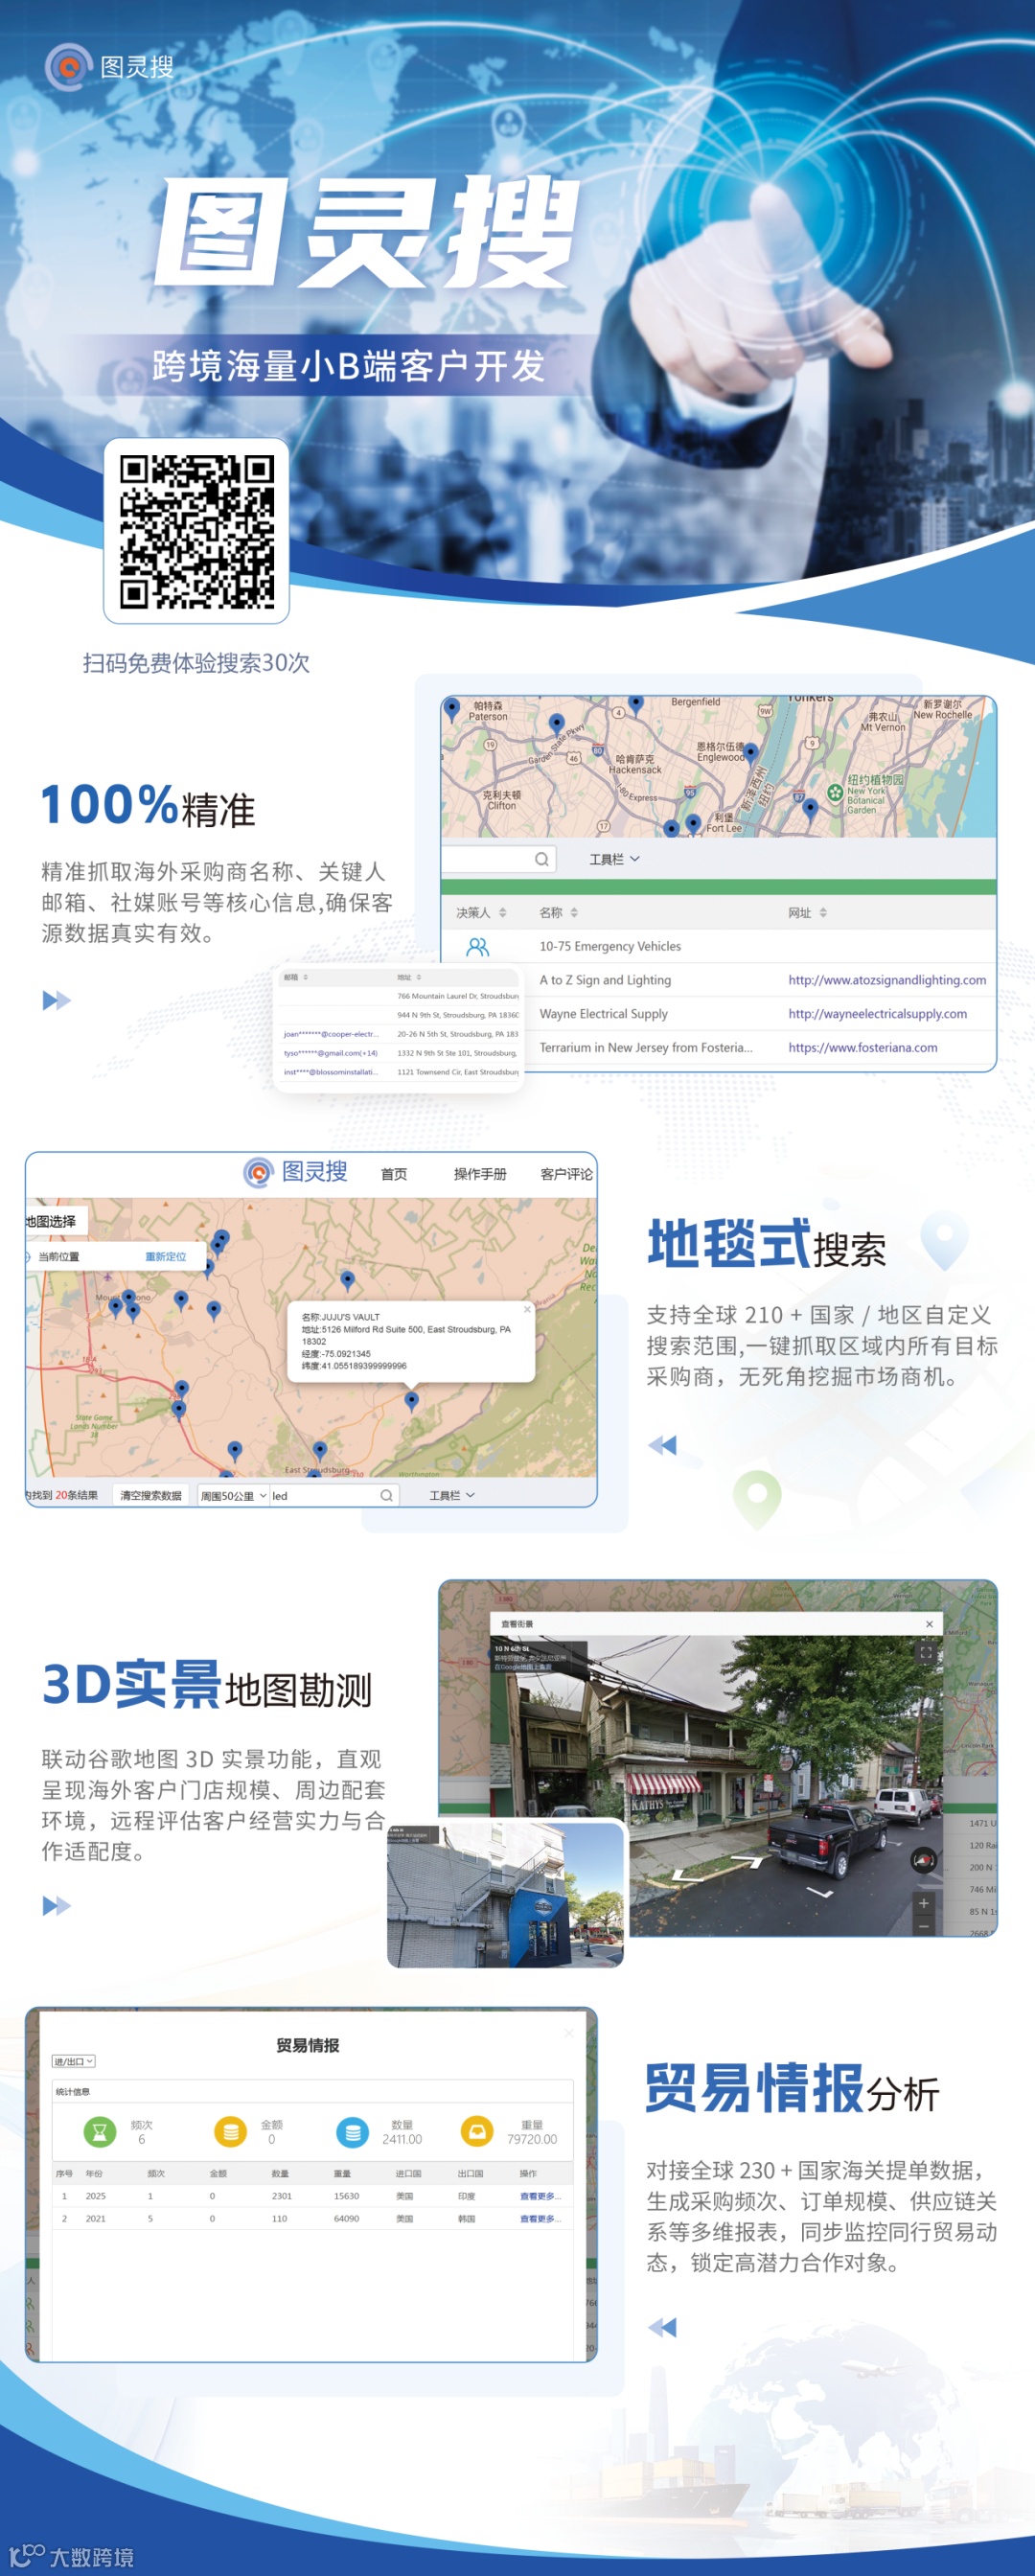The image size is (1035, 2576).
Task: Click the joan******@cooper-electr email entry
Action: tap(331, 1034)
